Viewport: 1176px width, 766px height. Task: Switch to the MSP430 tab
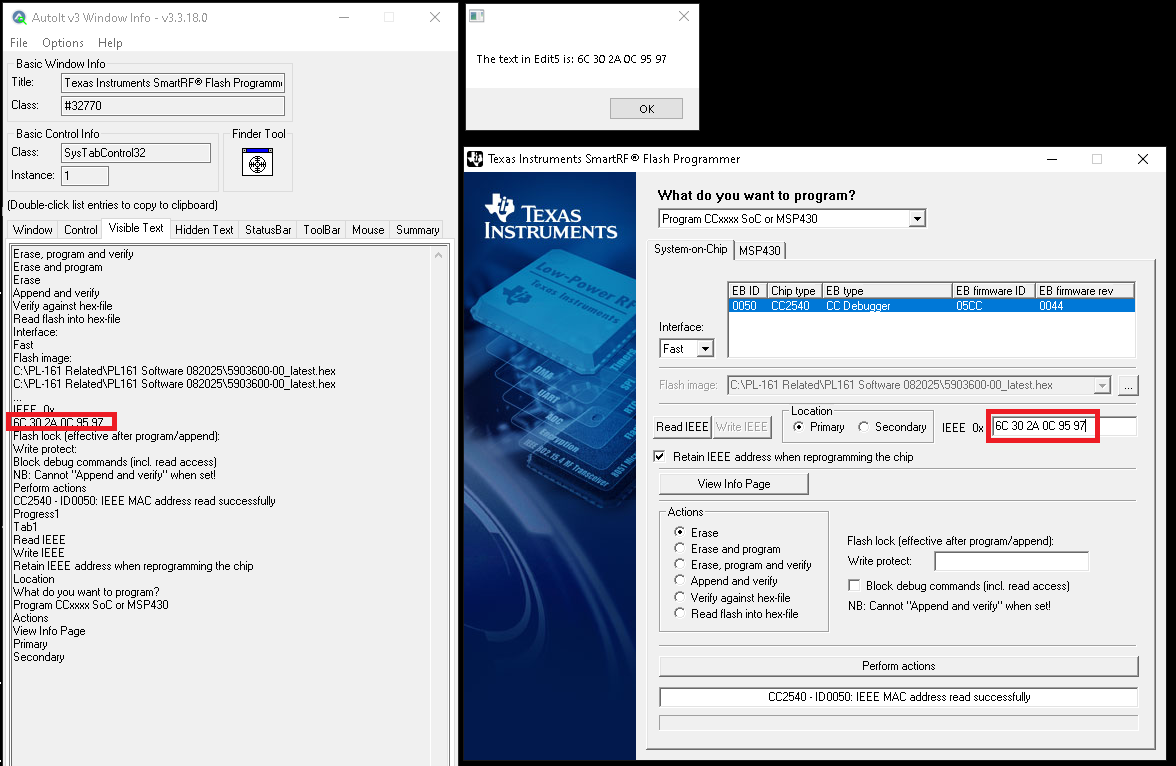[760, 250]
